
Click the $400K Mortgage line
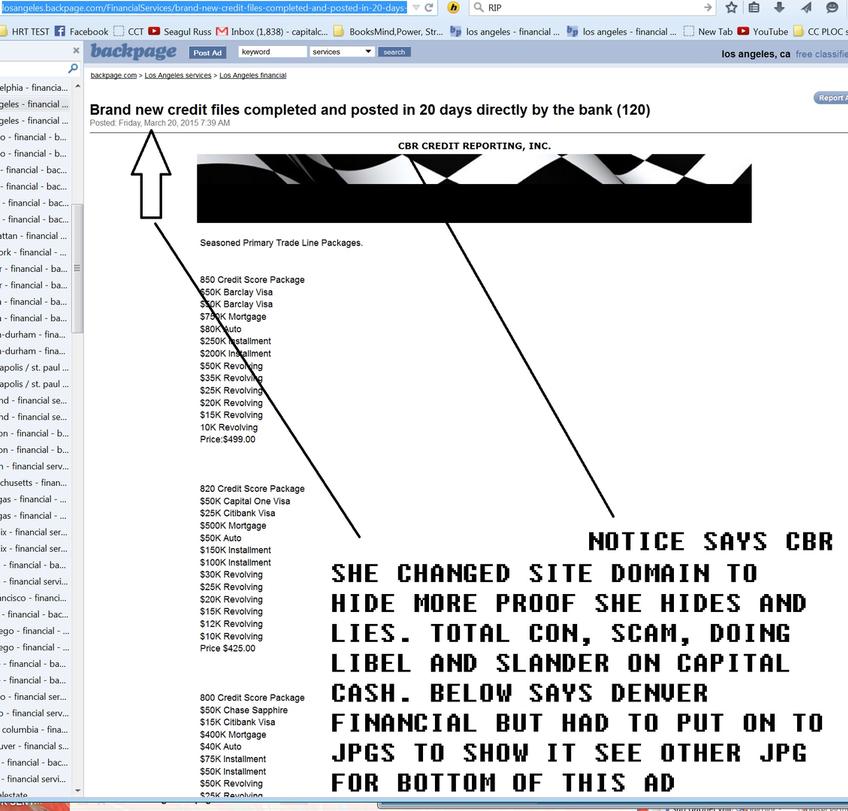tap(233, 734)
